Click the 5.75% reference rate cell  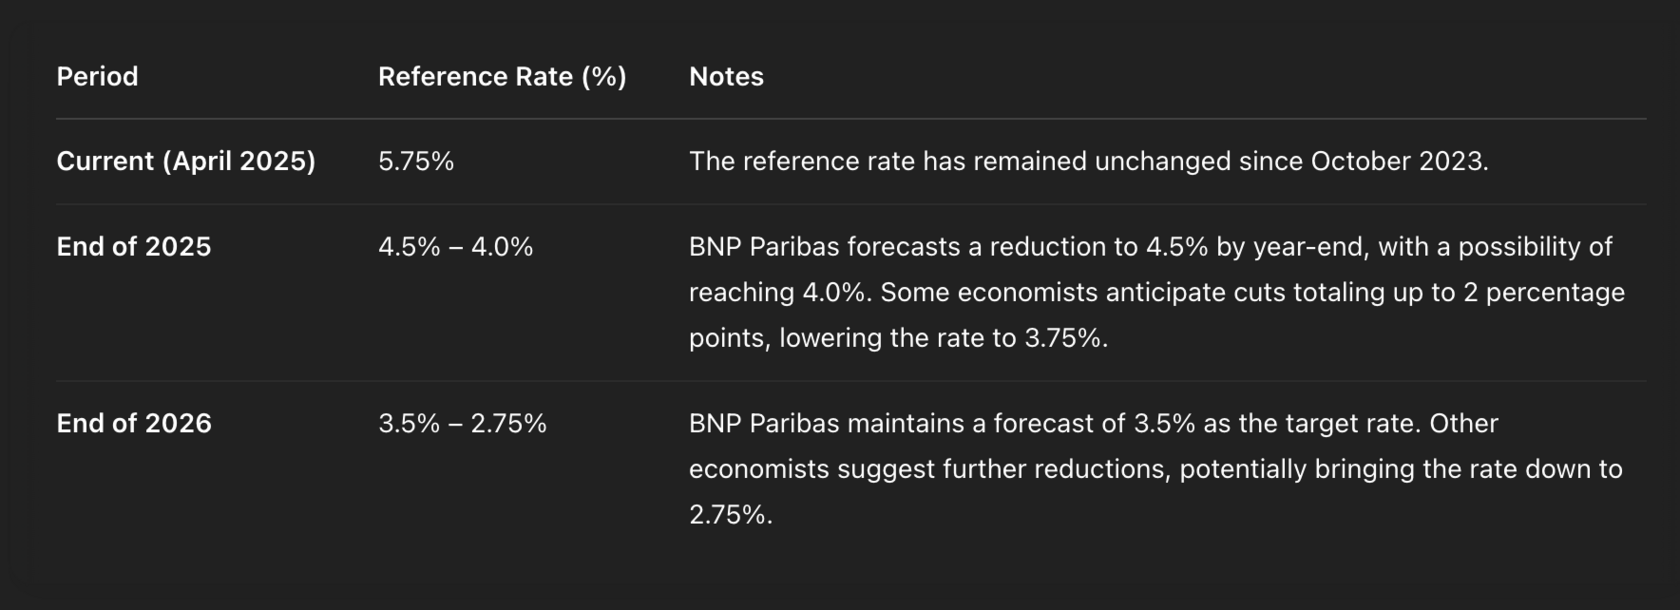[416, 161]
